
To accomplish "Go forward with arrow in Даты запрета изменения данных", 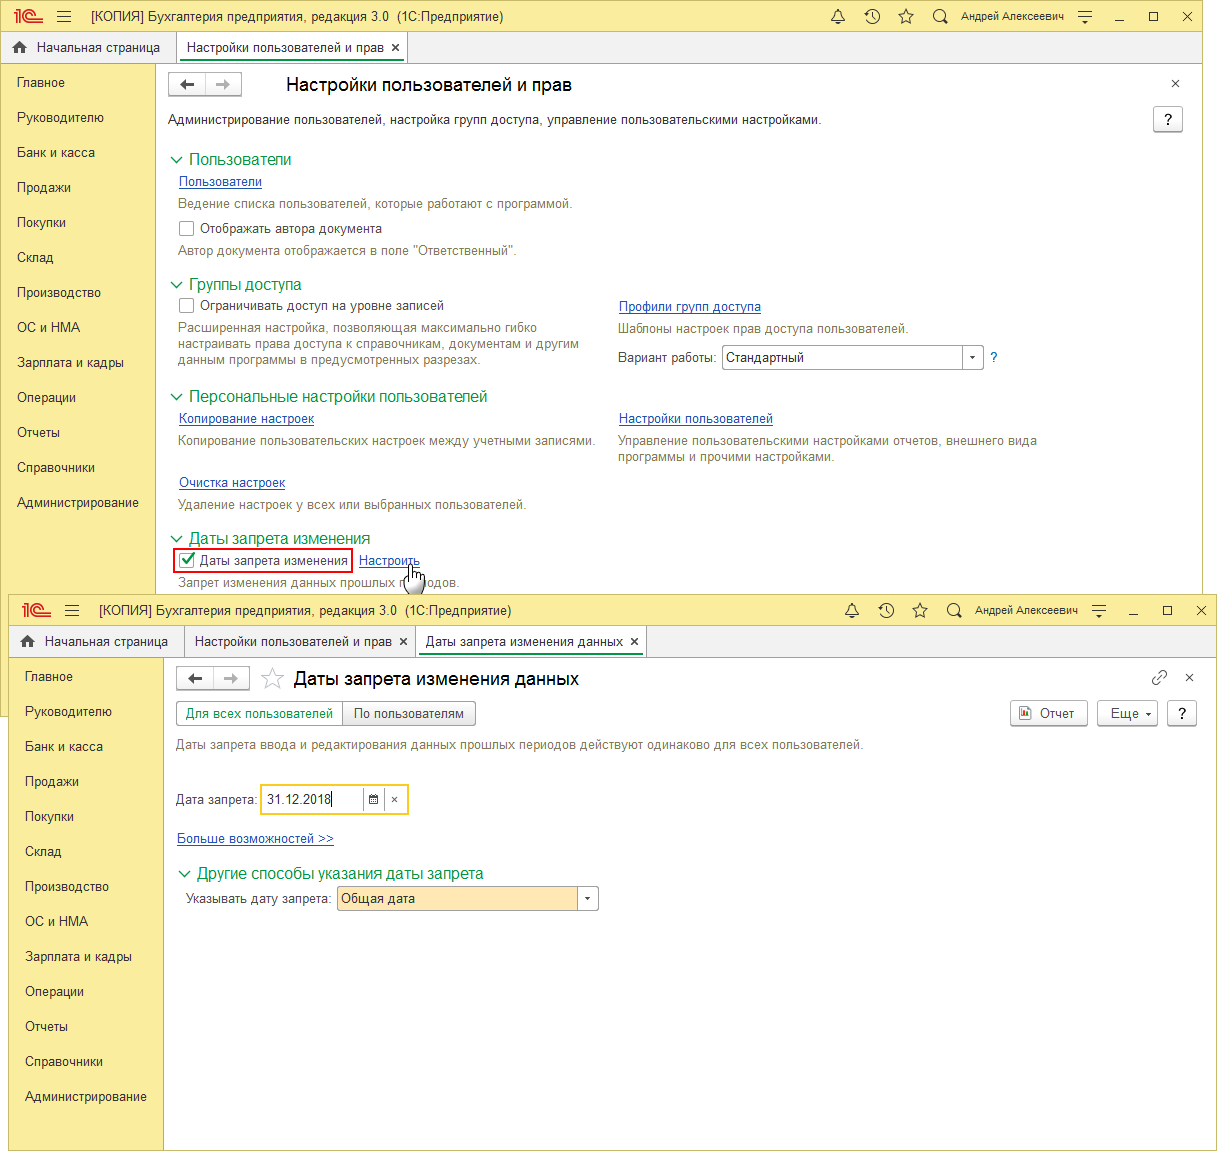I will point(231,679).
